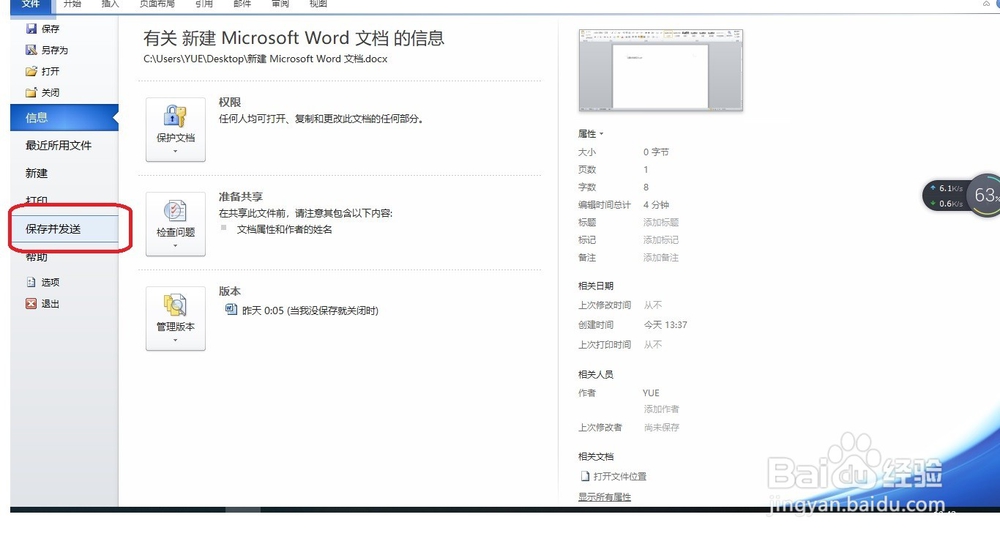The width and height of the screenshot is (1000, 539).
Task: Click the Versions (版本) heading
Action: pos(230,291)
